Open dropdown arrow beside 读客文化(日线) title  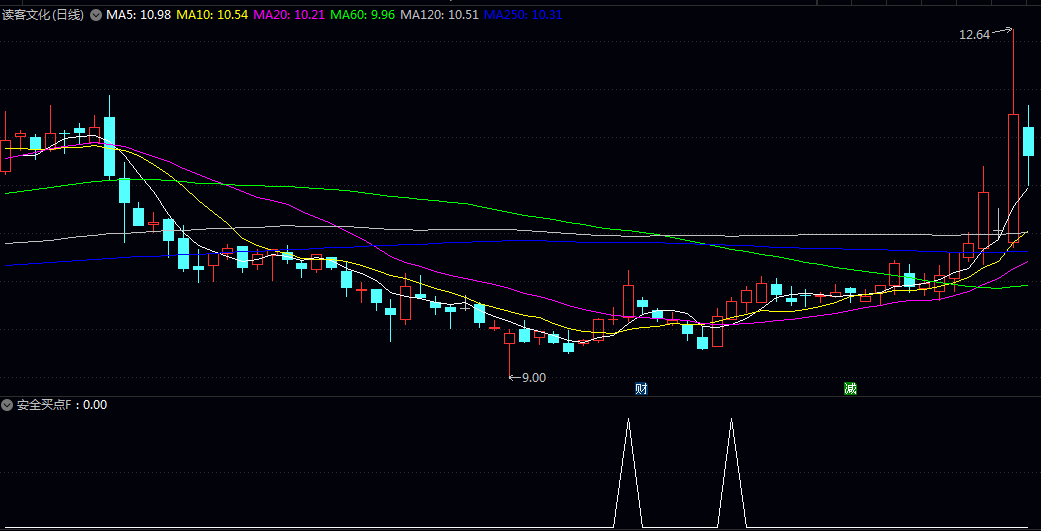point(96,15)
